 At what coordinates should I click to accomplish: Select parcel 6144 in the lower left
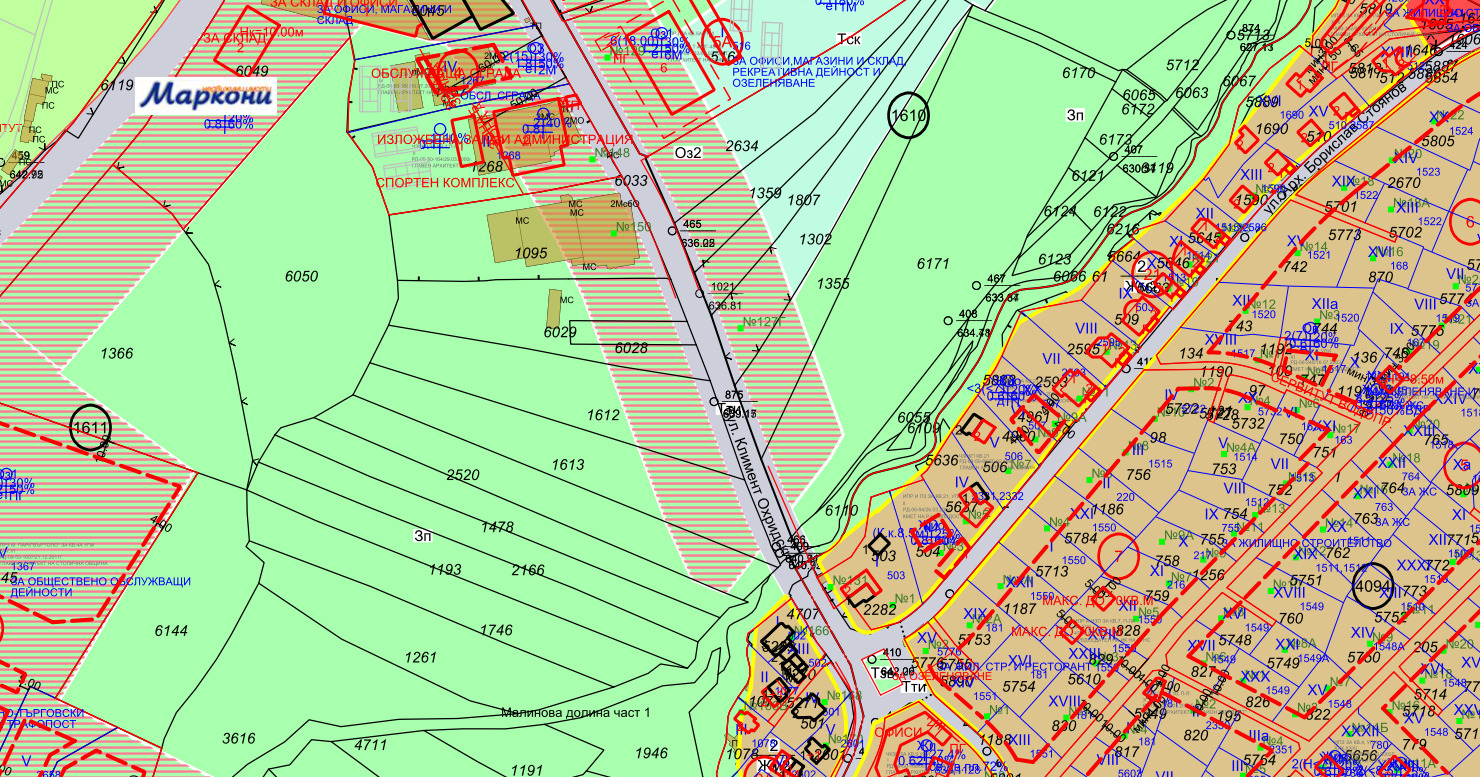(x=171, y=630)
